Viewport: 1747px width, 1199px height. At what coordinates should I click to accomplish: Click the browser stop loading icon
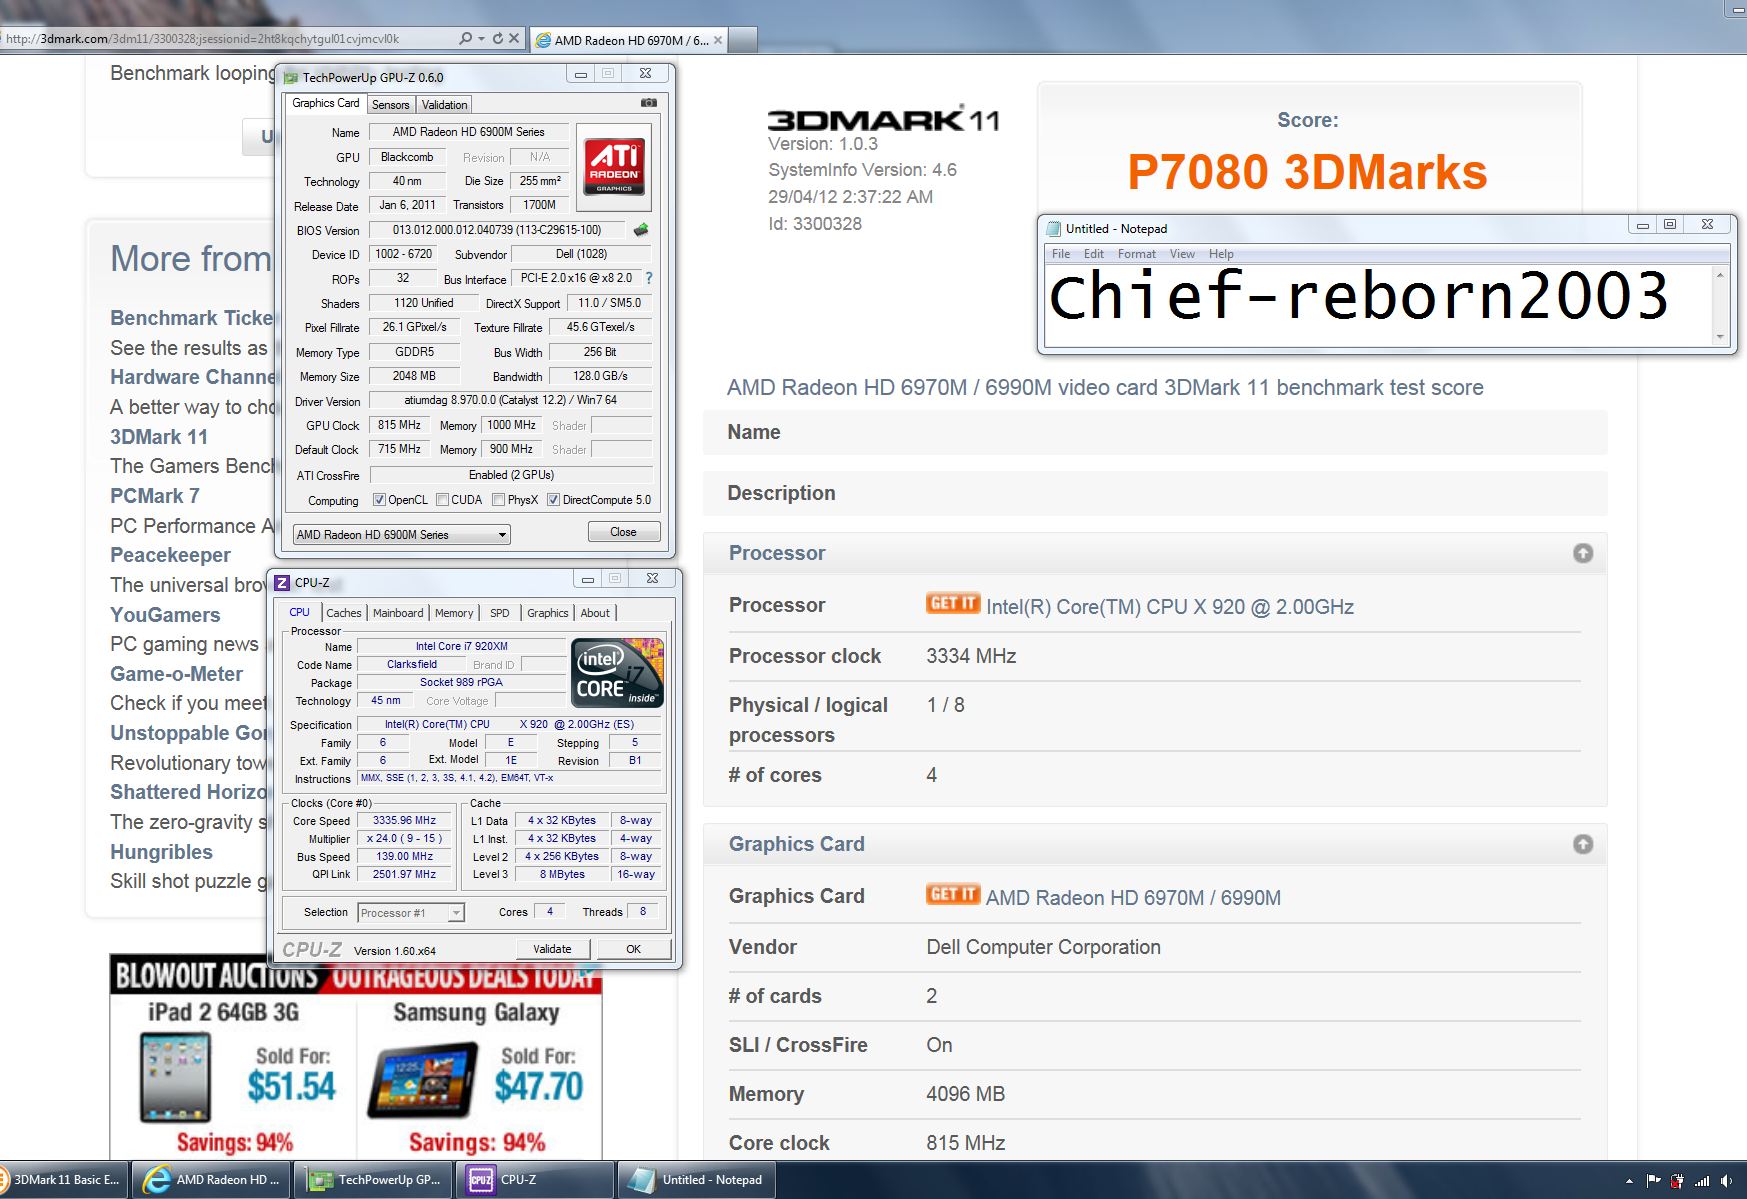click(x=514, y=39)
